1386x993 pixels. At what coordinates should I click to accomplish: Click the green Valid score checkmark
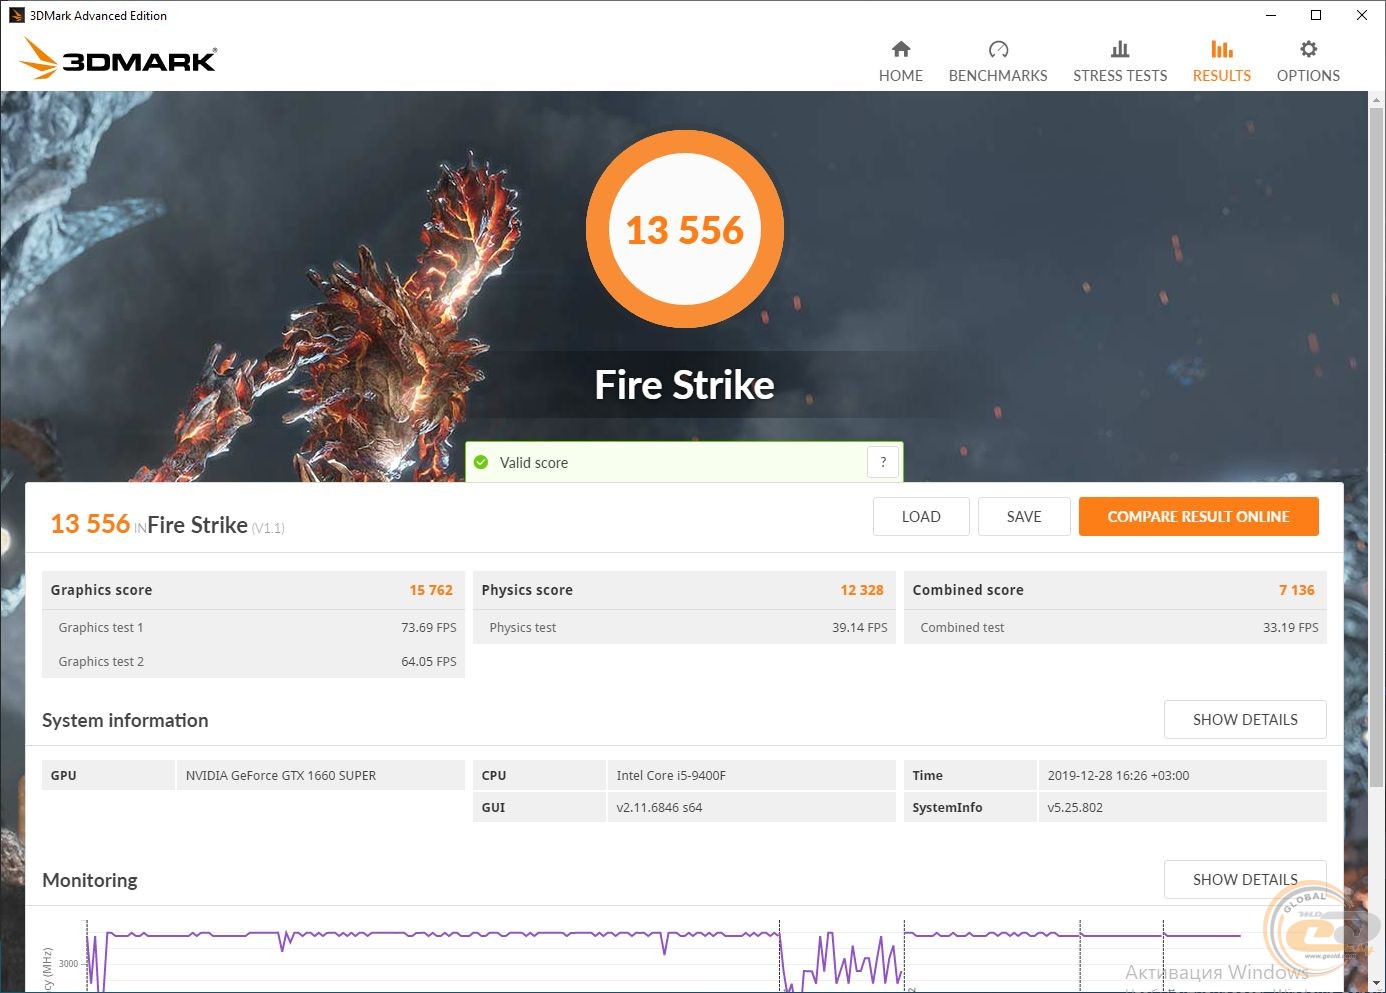point(481,463)
